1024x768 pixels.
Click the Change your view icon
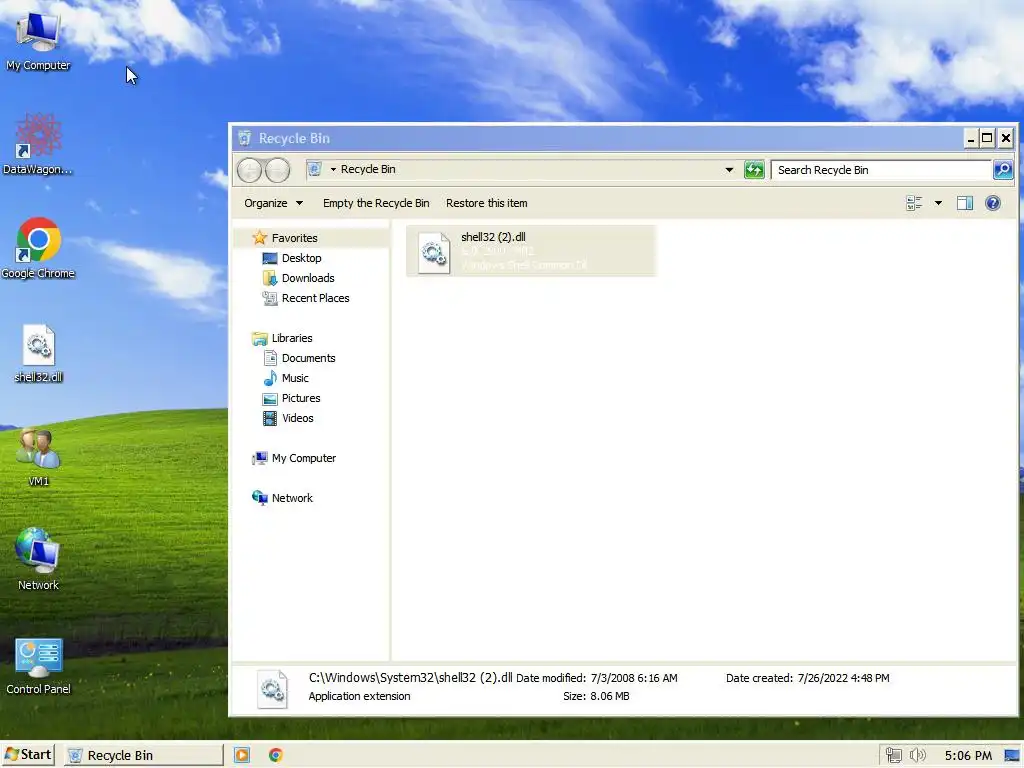pyautogui.click(x=914, y=203)
